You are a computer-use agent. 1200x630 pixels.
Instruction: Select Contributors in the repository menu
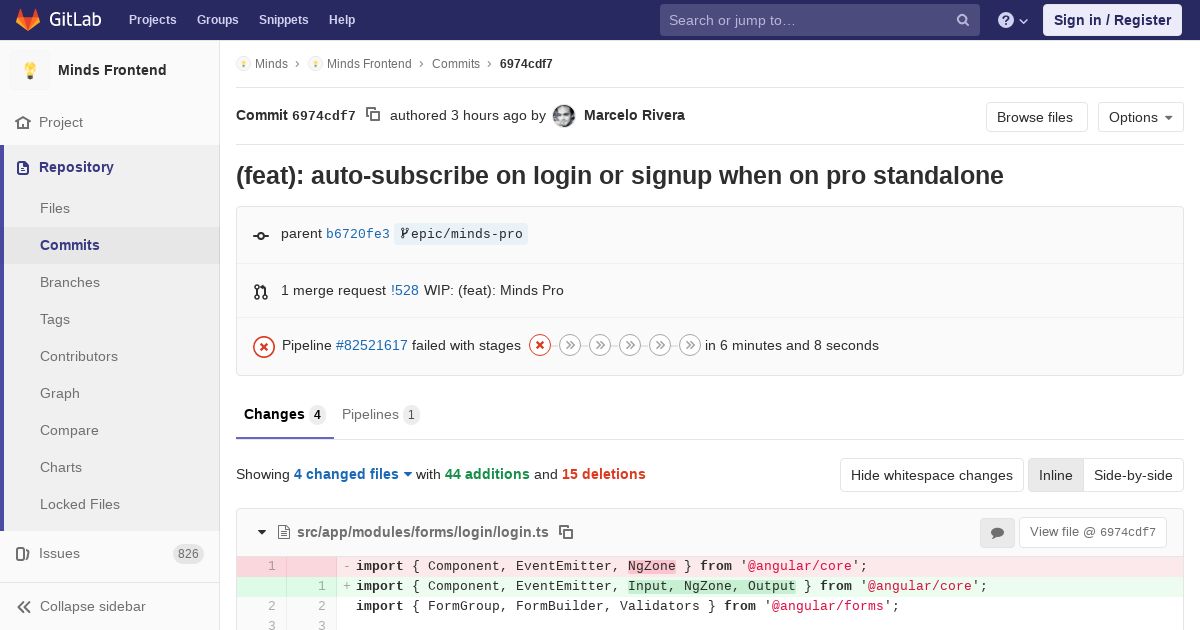pos(112,356)
